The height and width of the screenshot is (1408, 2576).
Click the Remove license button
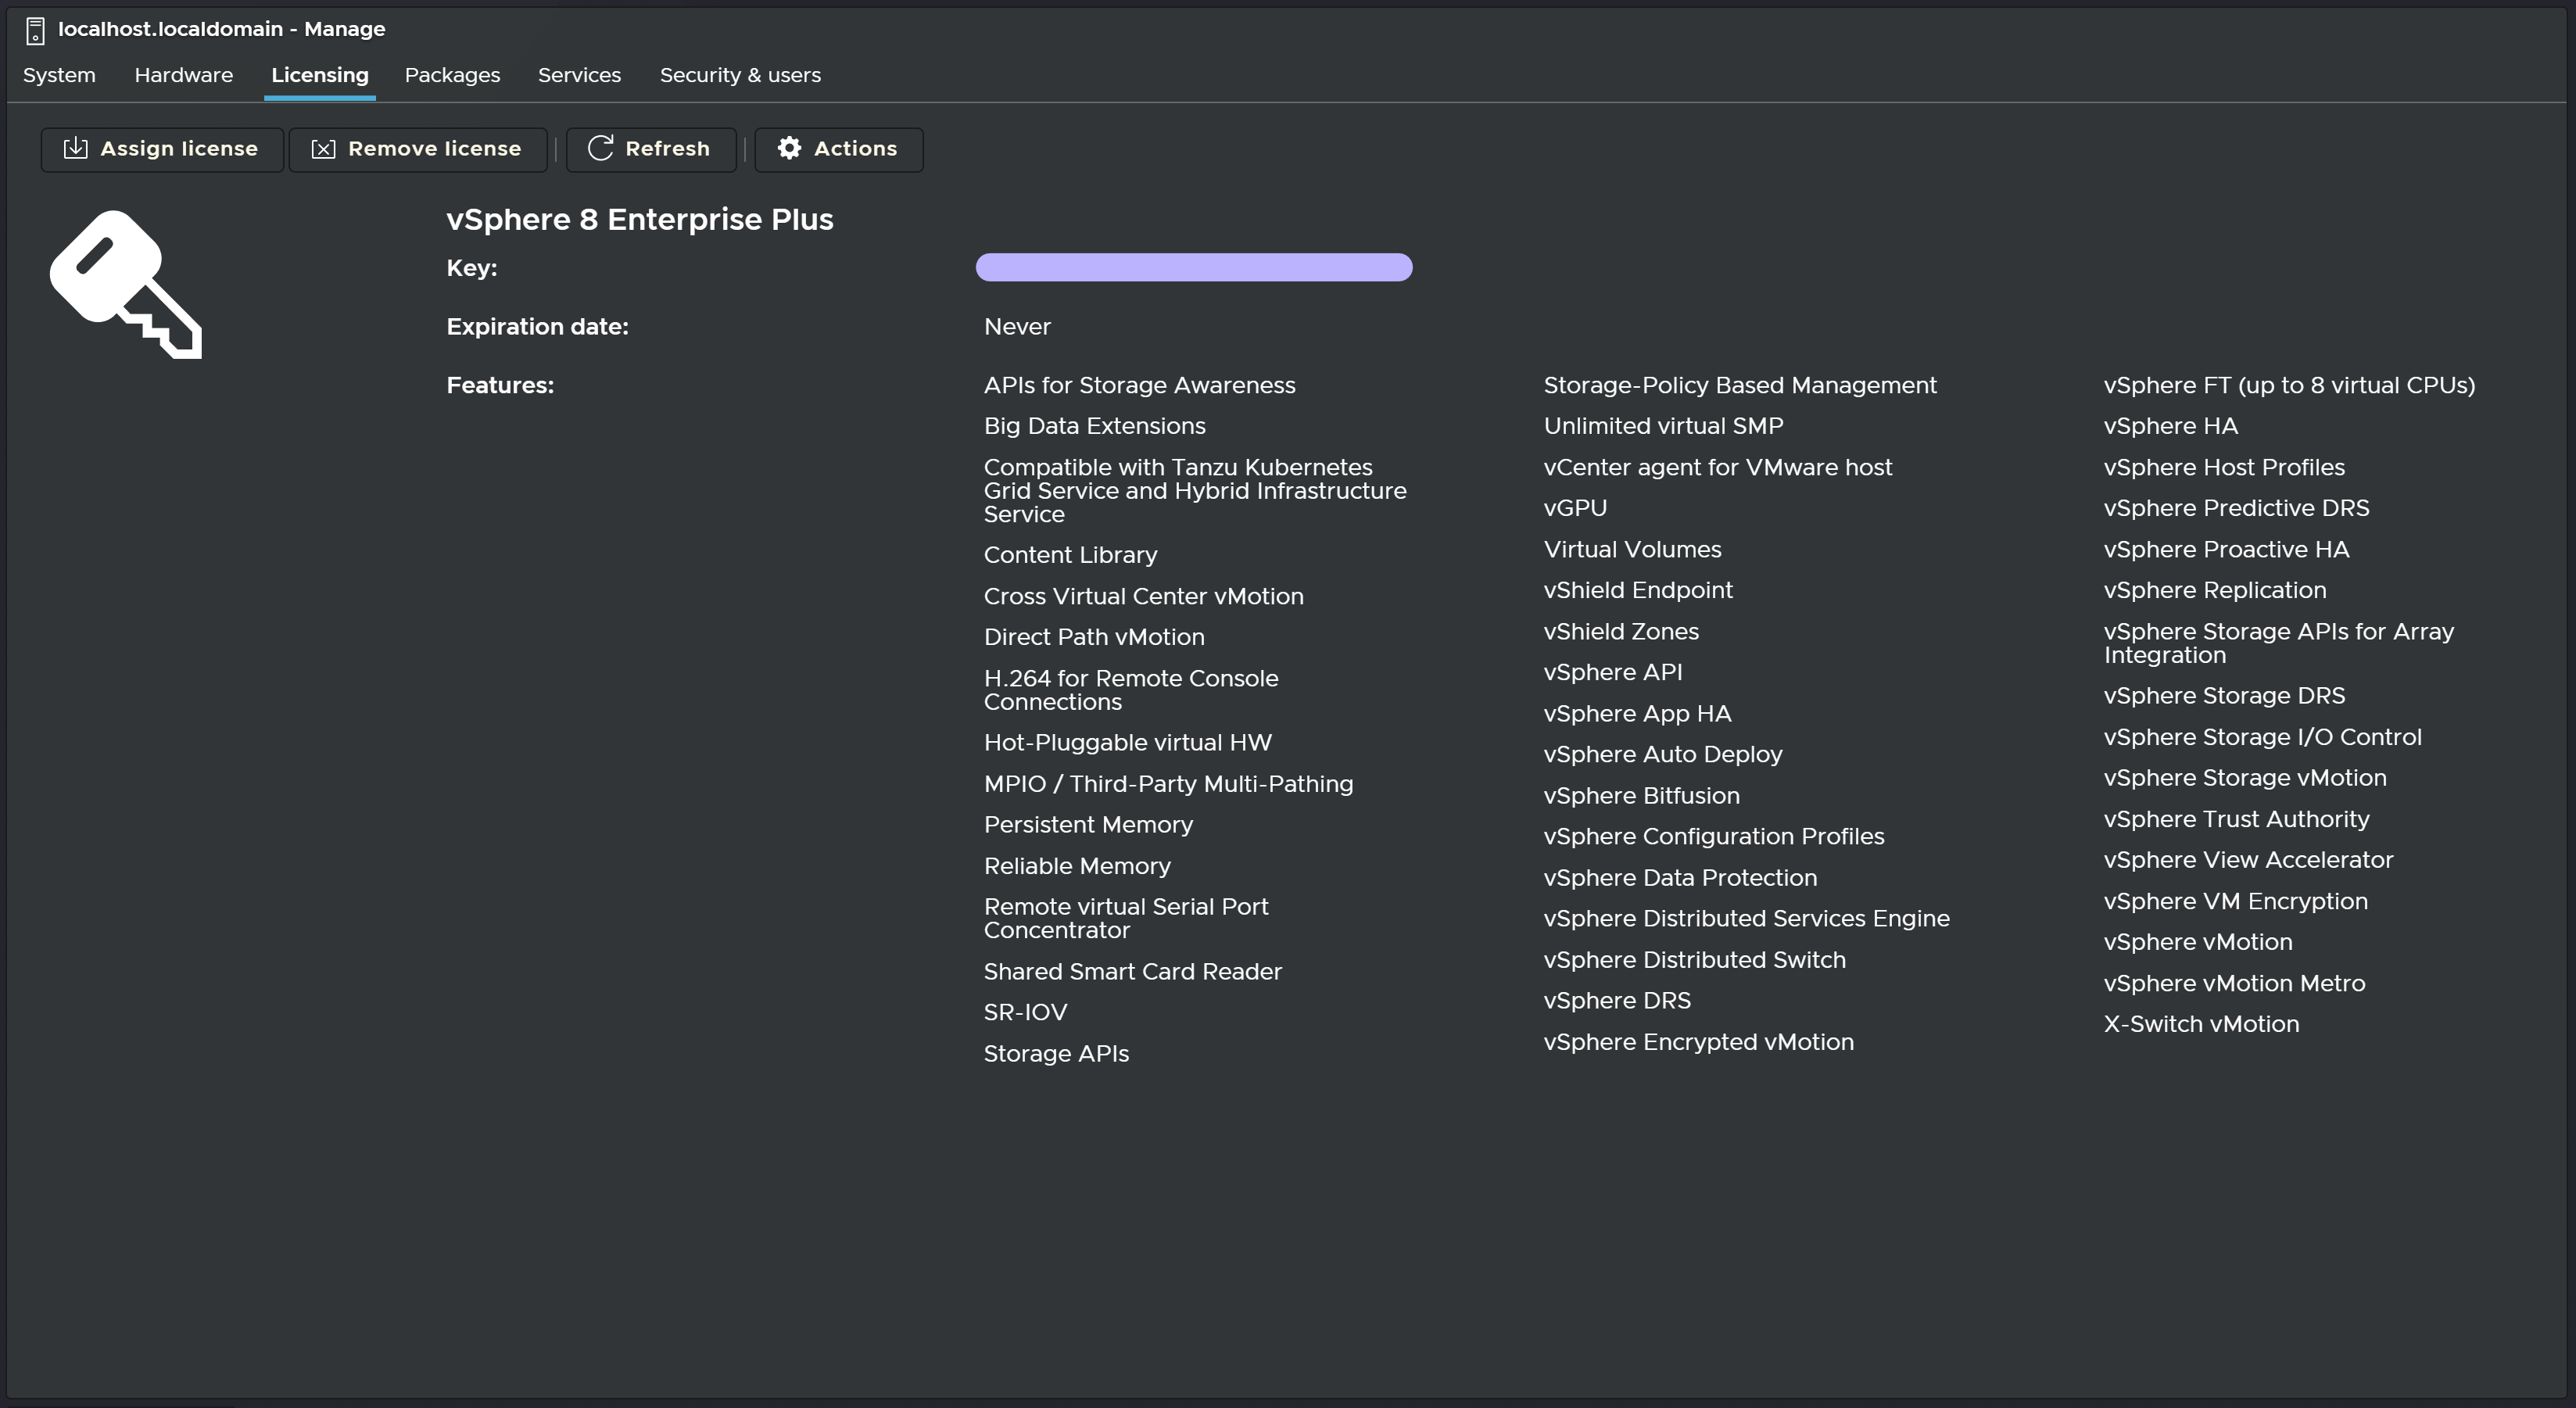[418, 148]
